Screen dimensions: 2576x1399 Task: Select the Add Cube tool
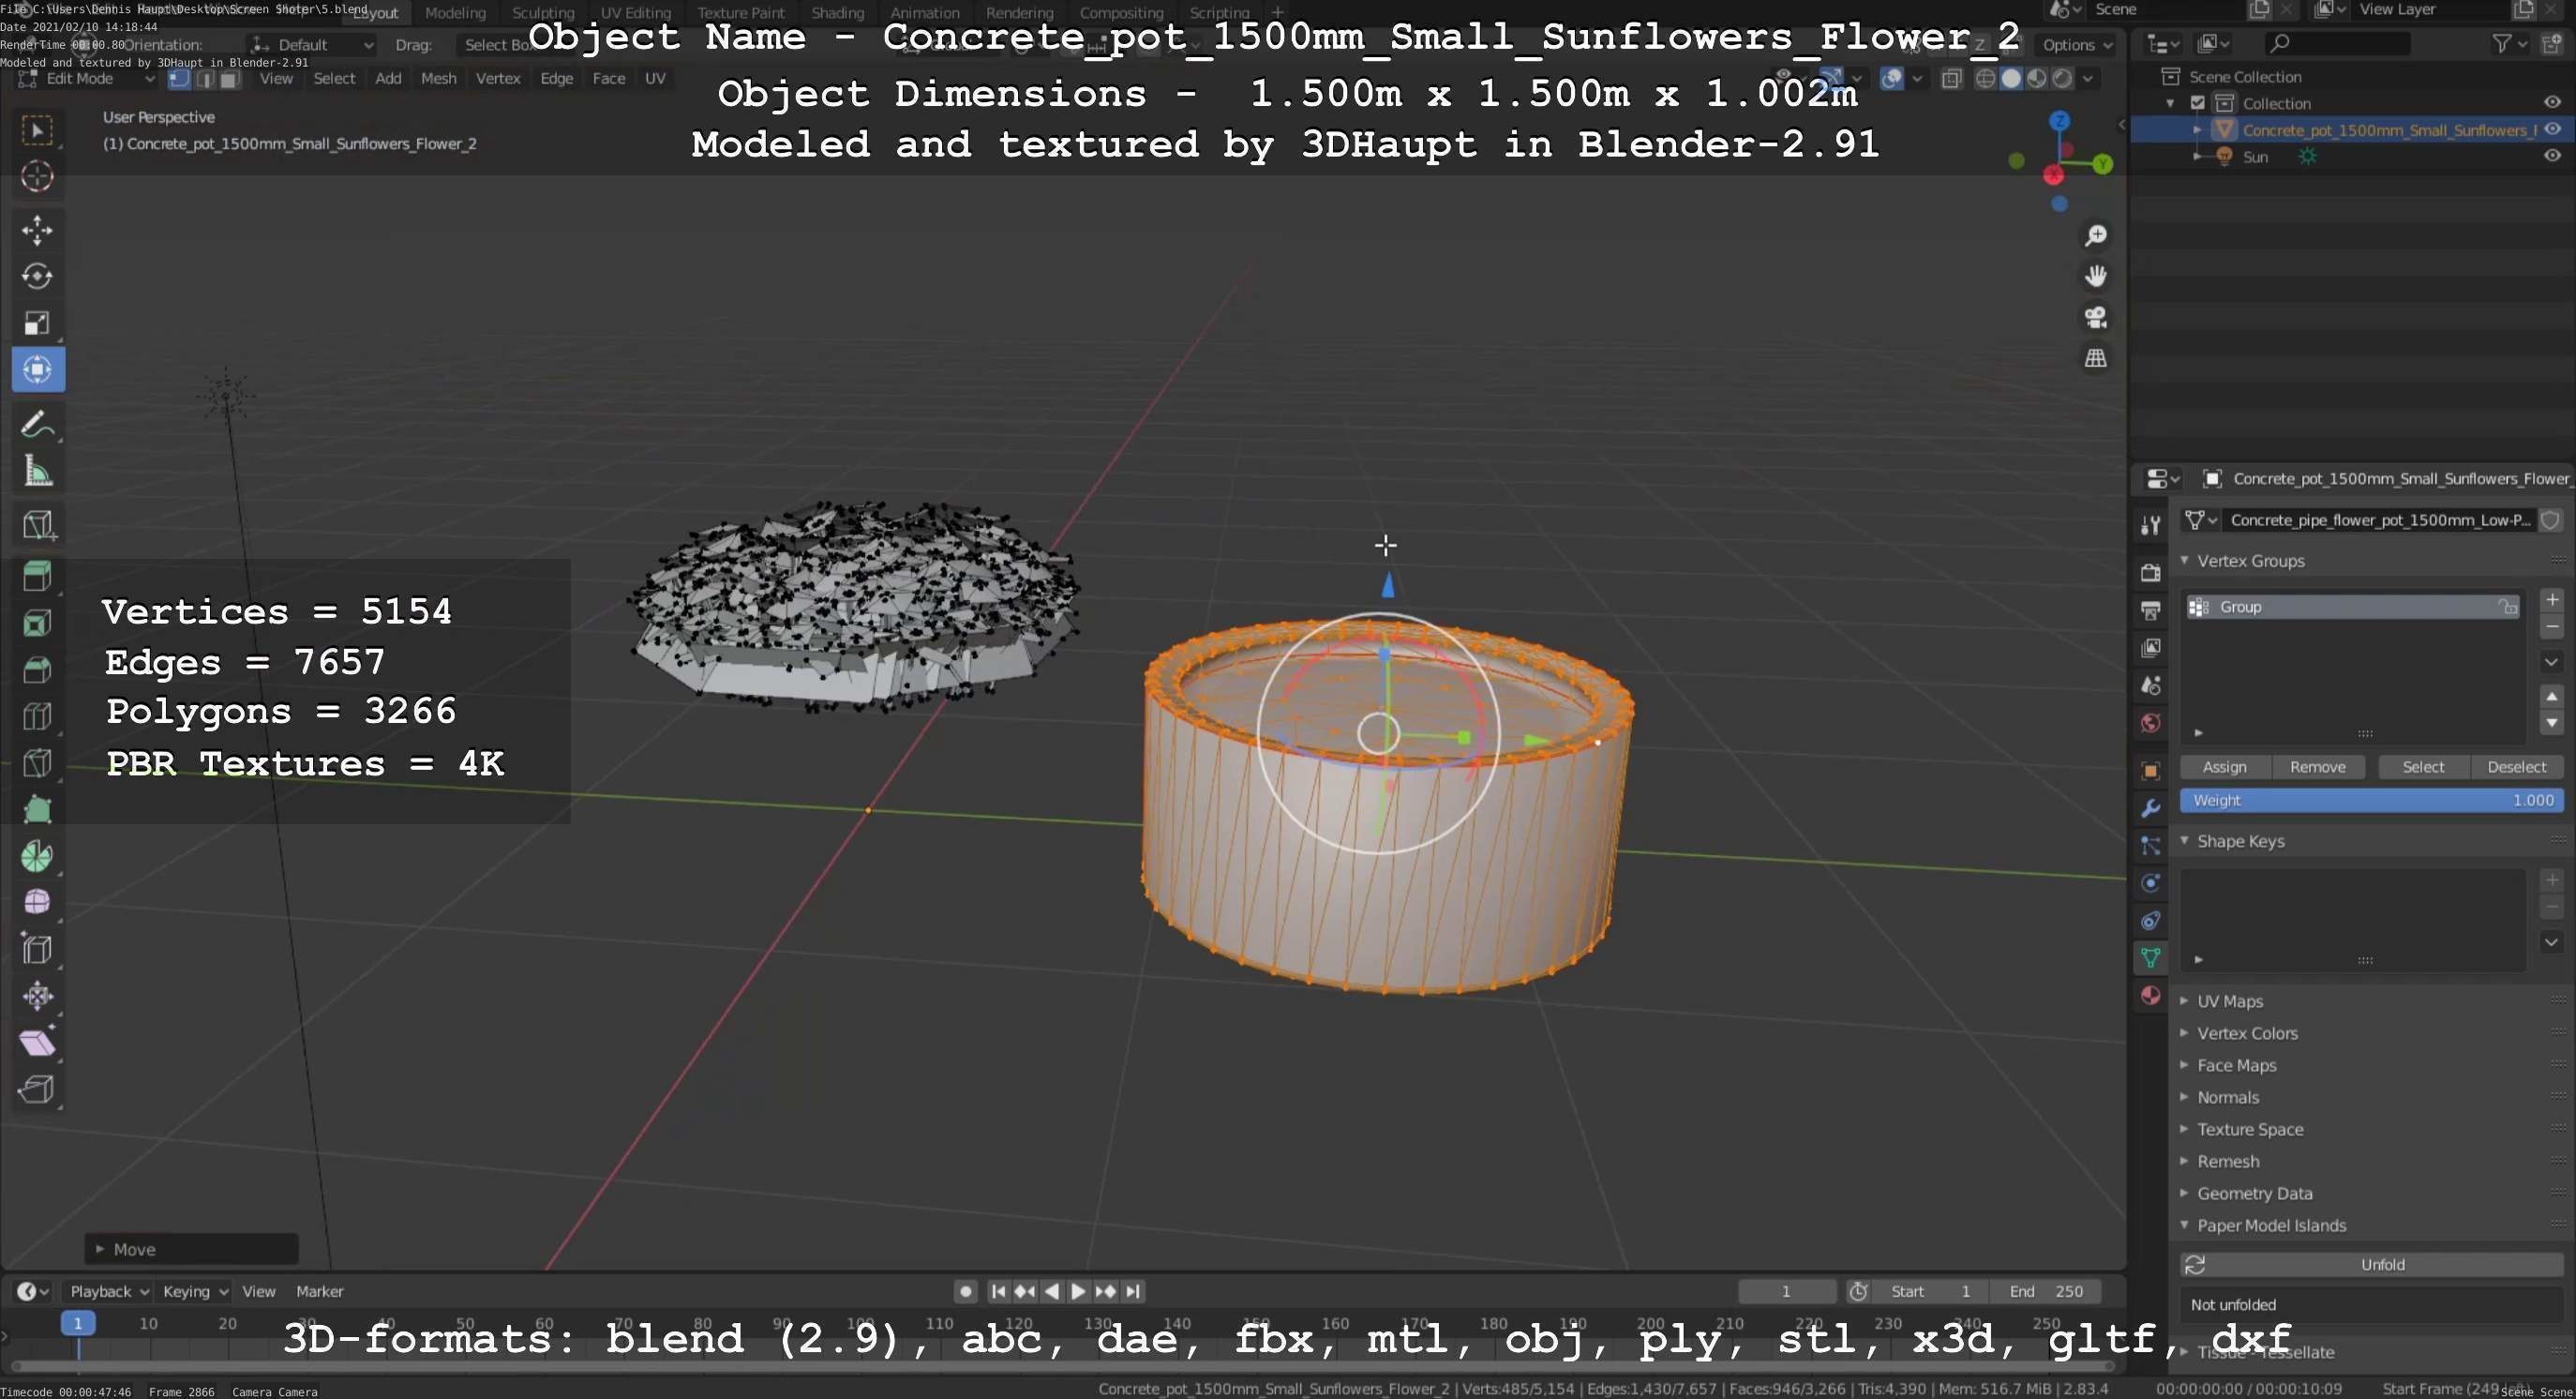(38, 525)
